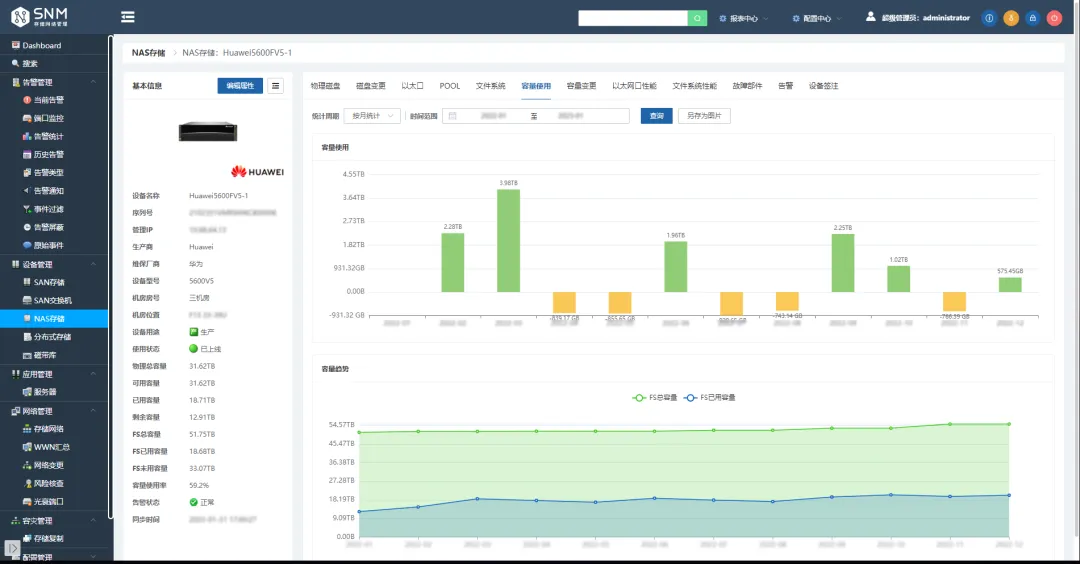Open the list menu icon beside 编辑属性
Image resolution: width=1080 pixels, height=564 pixels.
point(276,86)
